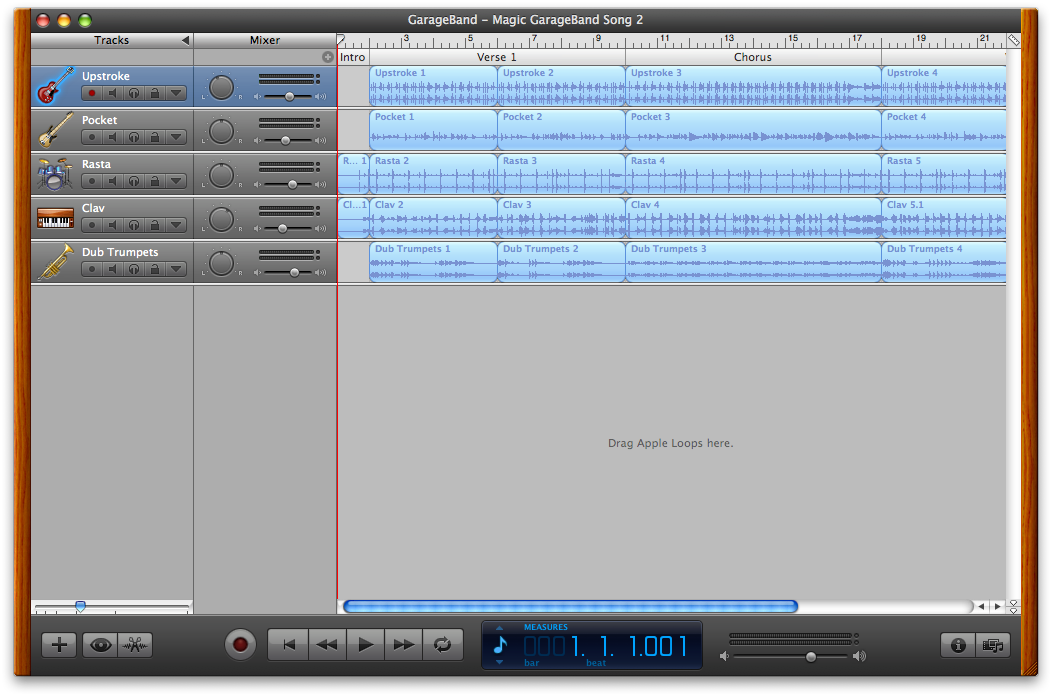This screenshot has width=1052, height=696.
Task: Open the Media Browser
Action: [x=993, y=645]
